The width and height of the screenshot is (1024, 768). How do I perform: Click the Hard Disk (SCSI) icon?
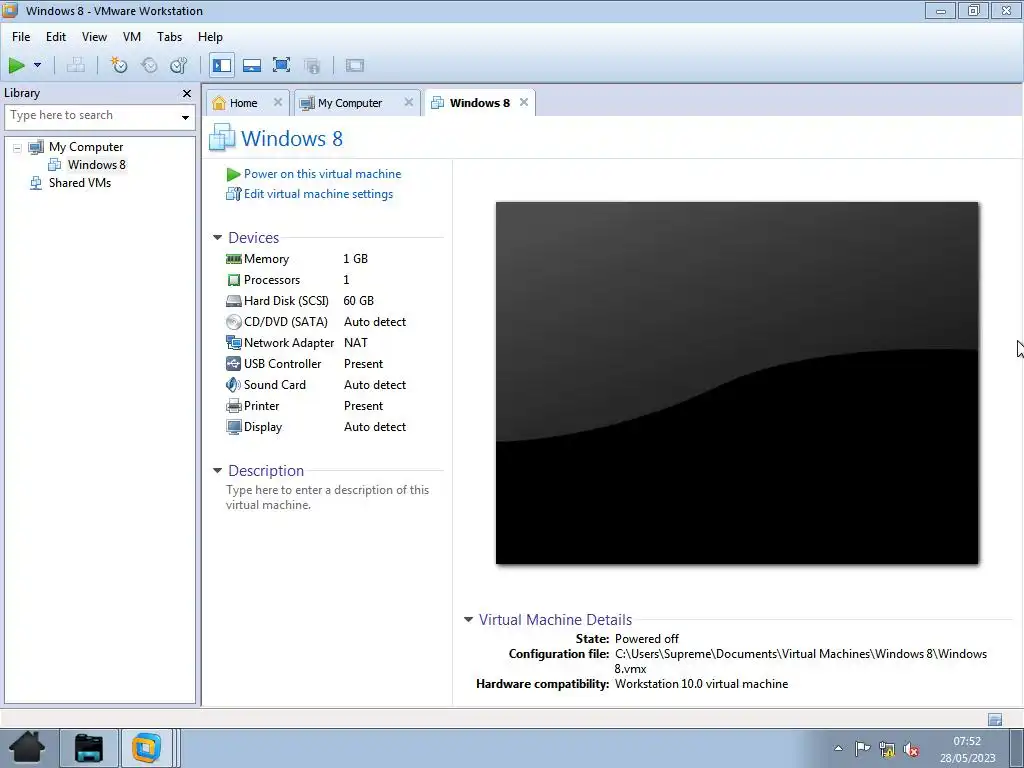(233, 301)
